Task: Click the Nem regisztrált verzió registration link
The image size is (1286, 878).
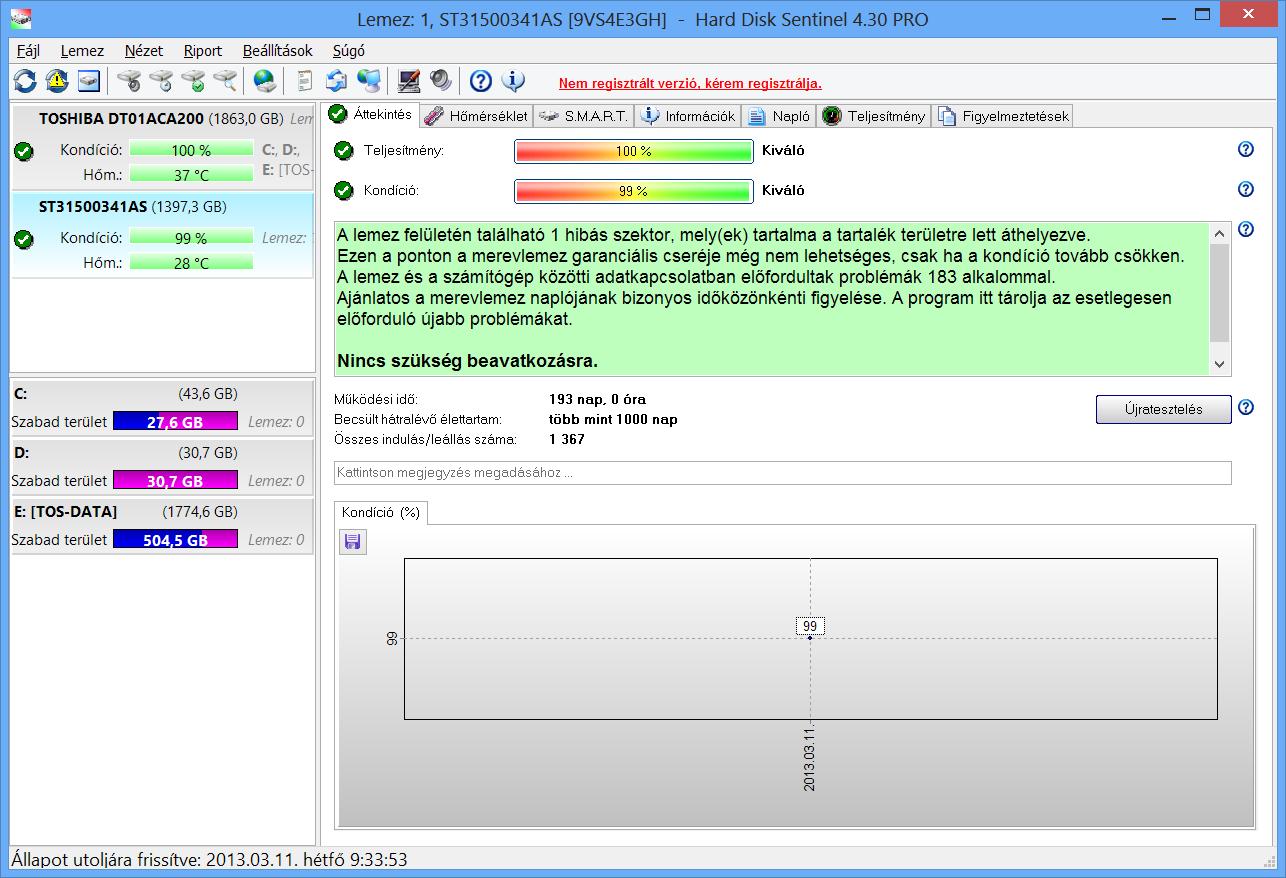Action: point(690,83)
